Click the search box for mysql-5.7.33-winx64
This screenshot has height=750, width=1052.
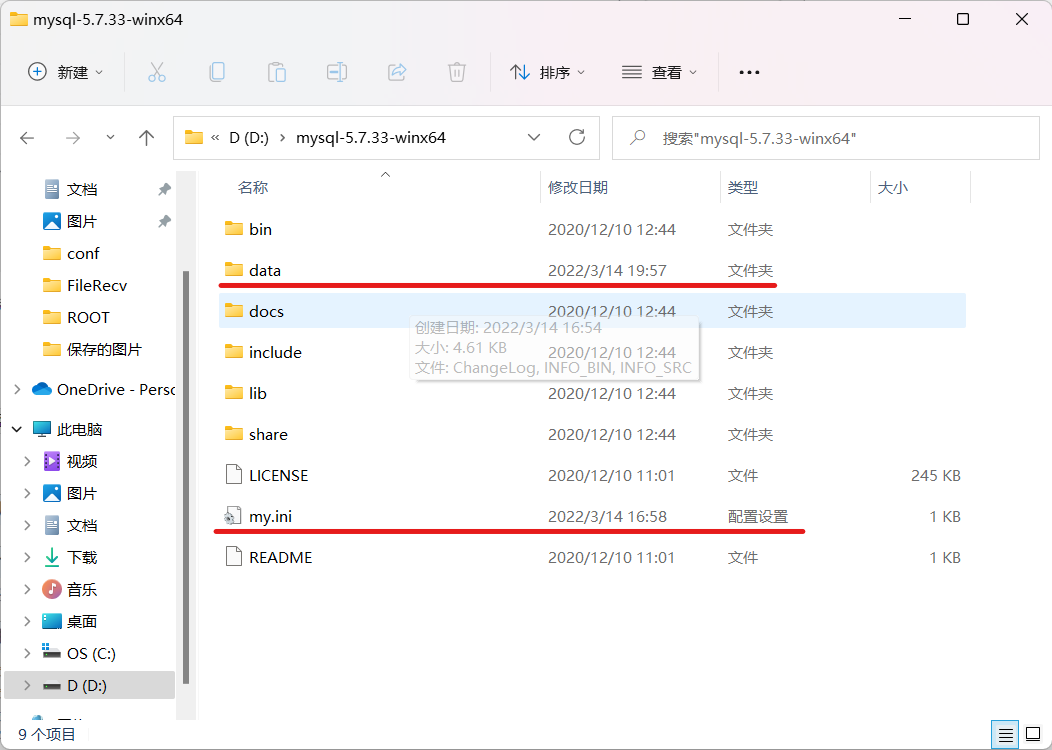coord(826,138)
